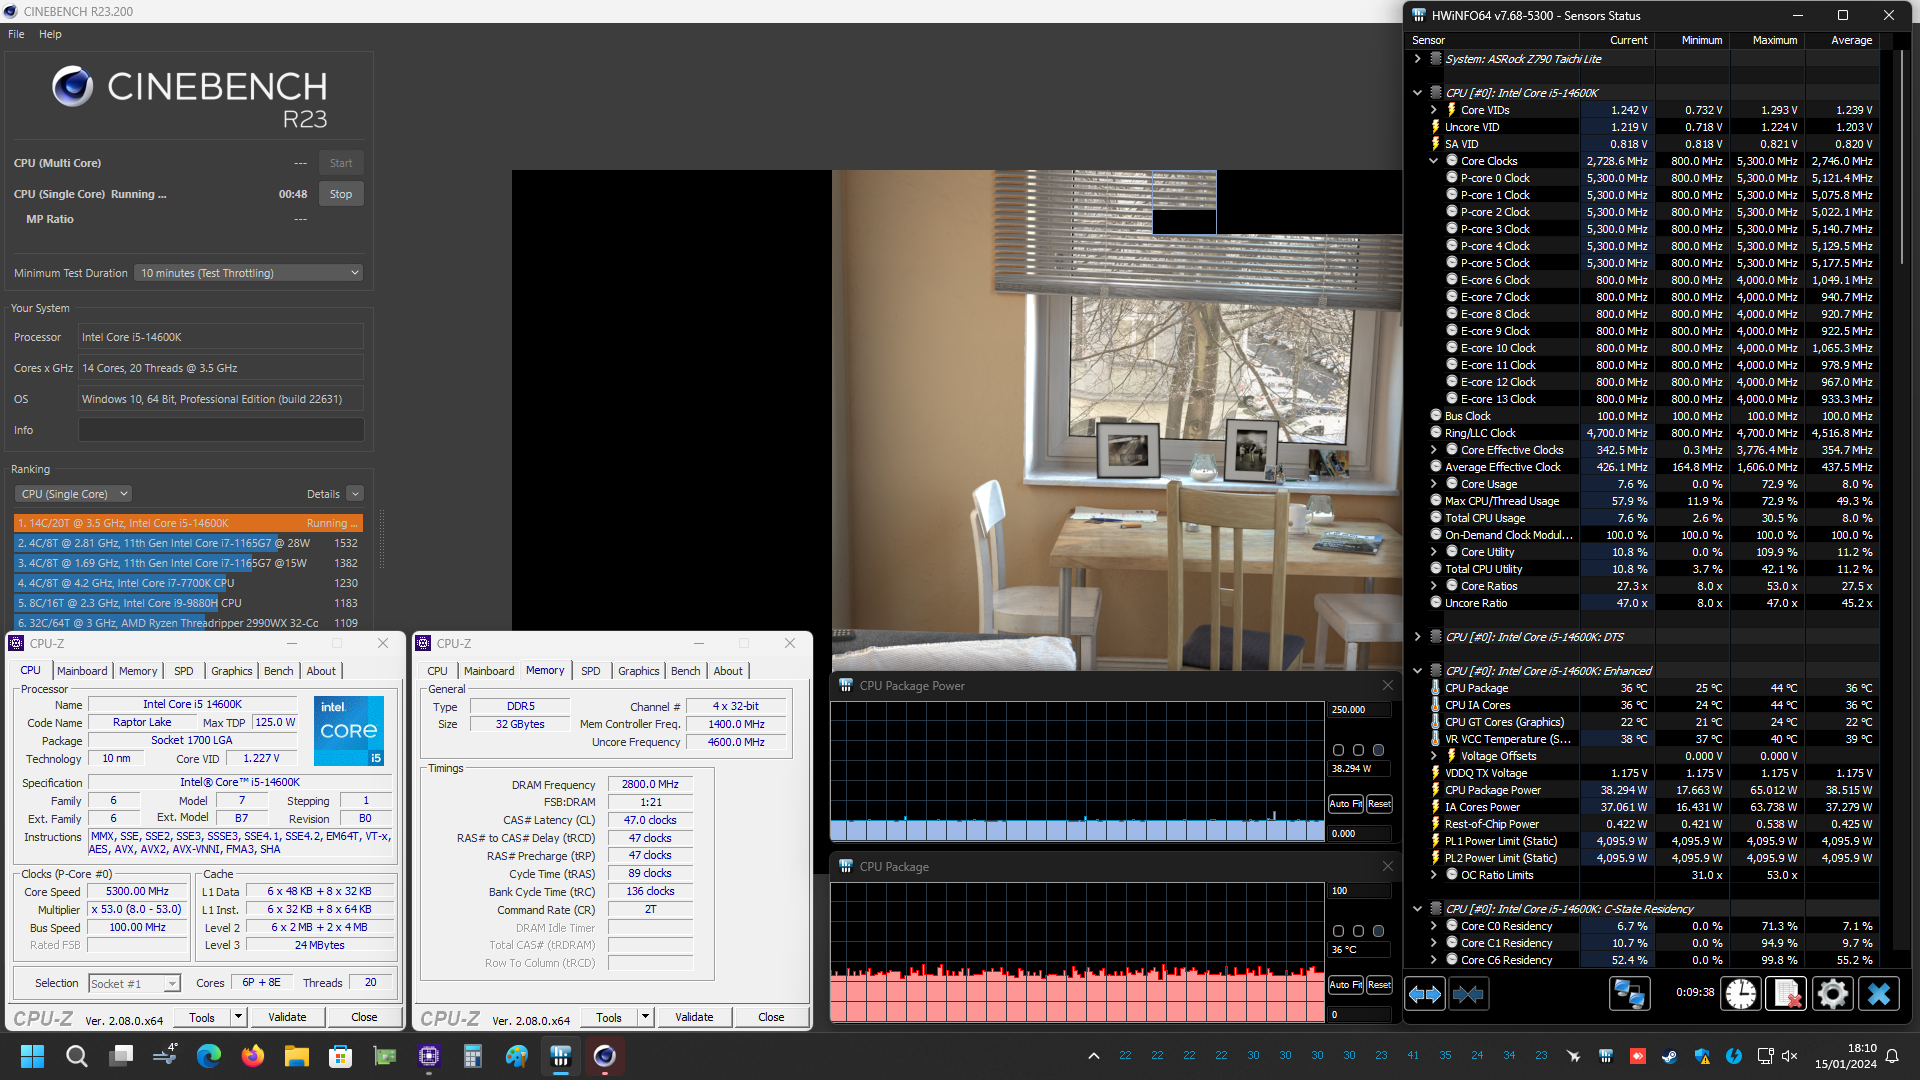Image resolution: width=1920 pixels, height=1080 pixels.
Task: Click filled color box on CPU Package Power graph
Action: point(1378,750)
